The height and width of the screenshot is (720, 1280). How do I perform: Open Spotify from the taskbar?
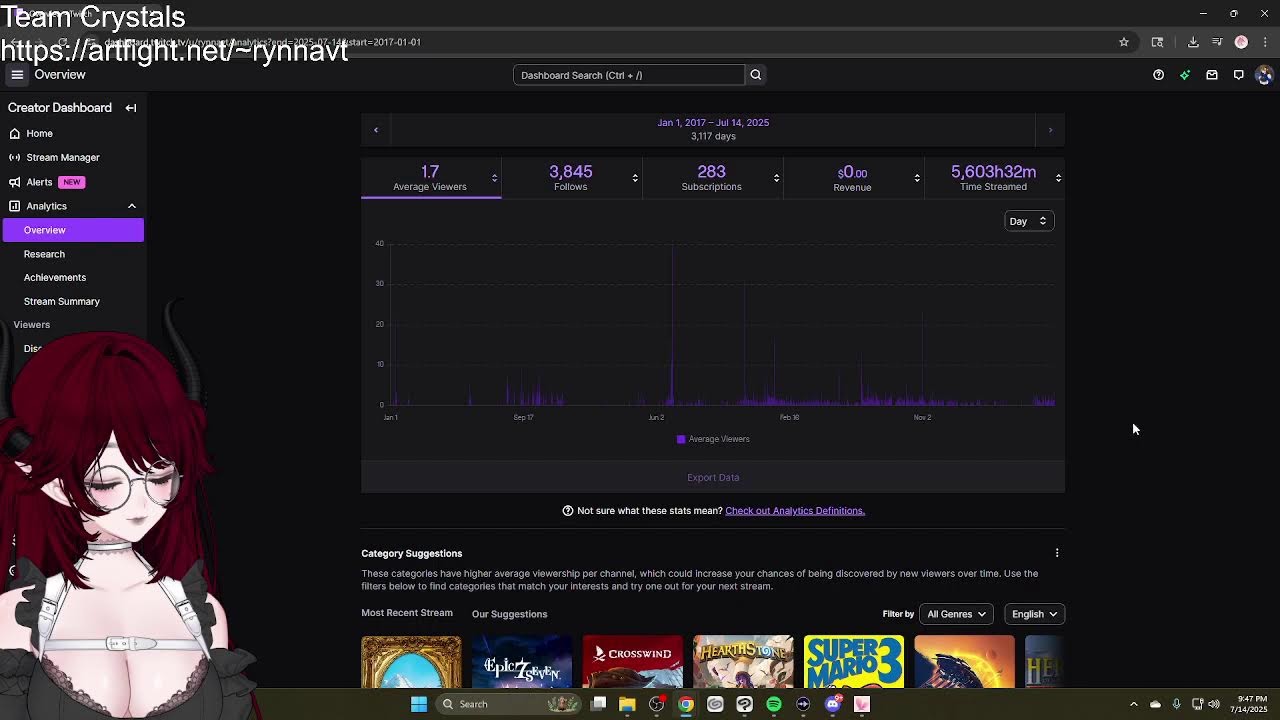(774, 704)
